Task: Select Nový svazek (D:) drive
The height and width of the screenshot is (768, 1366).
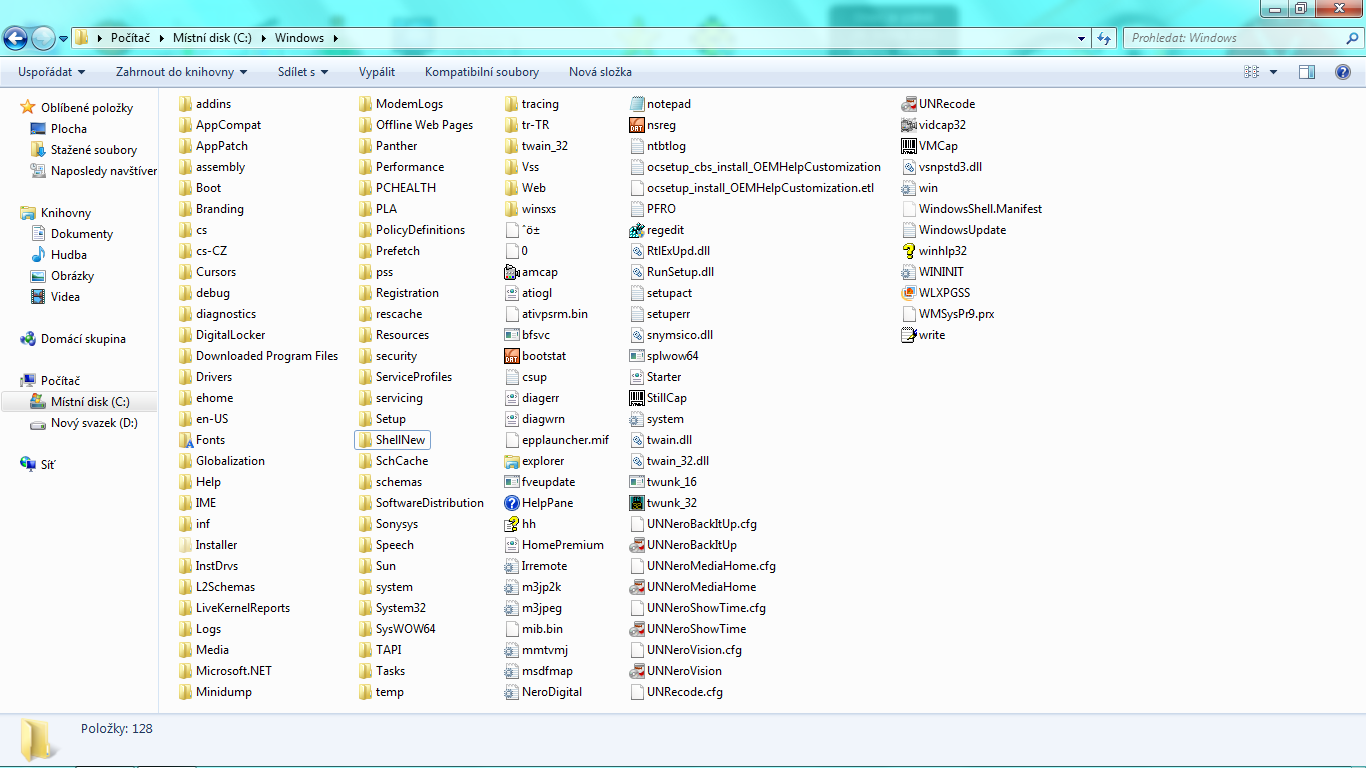Action: tap(94, 423)
